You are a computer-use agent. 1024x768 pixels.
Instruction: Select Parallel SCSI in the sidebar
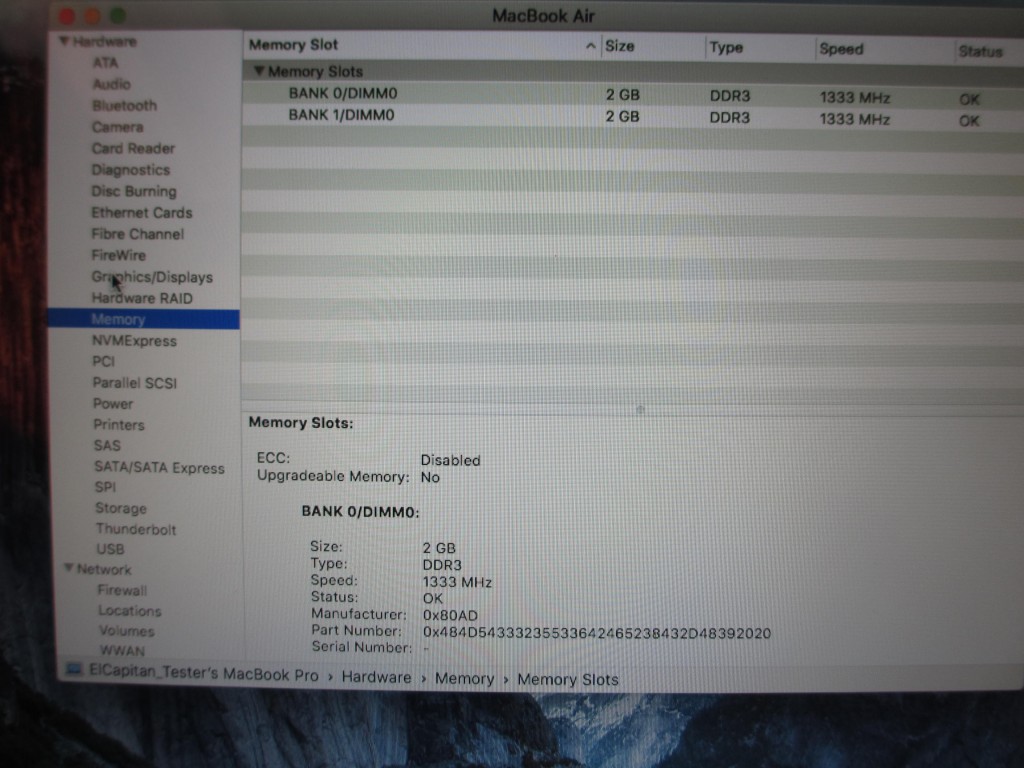pyautogui.click(x=135, y=383)
